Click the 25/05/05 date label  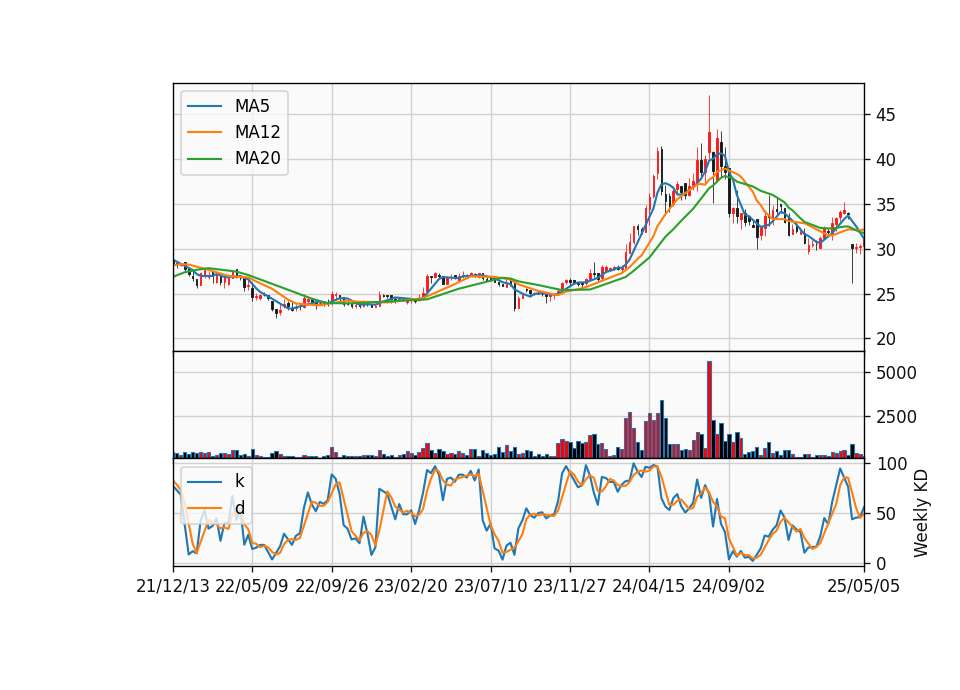(864, 586)
